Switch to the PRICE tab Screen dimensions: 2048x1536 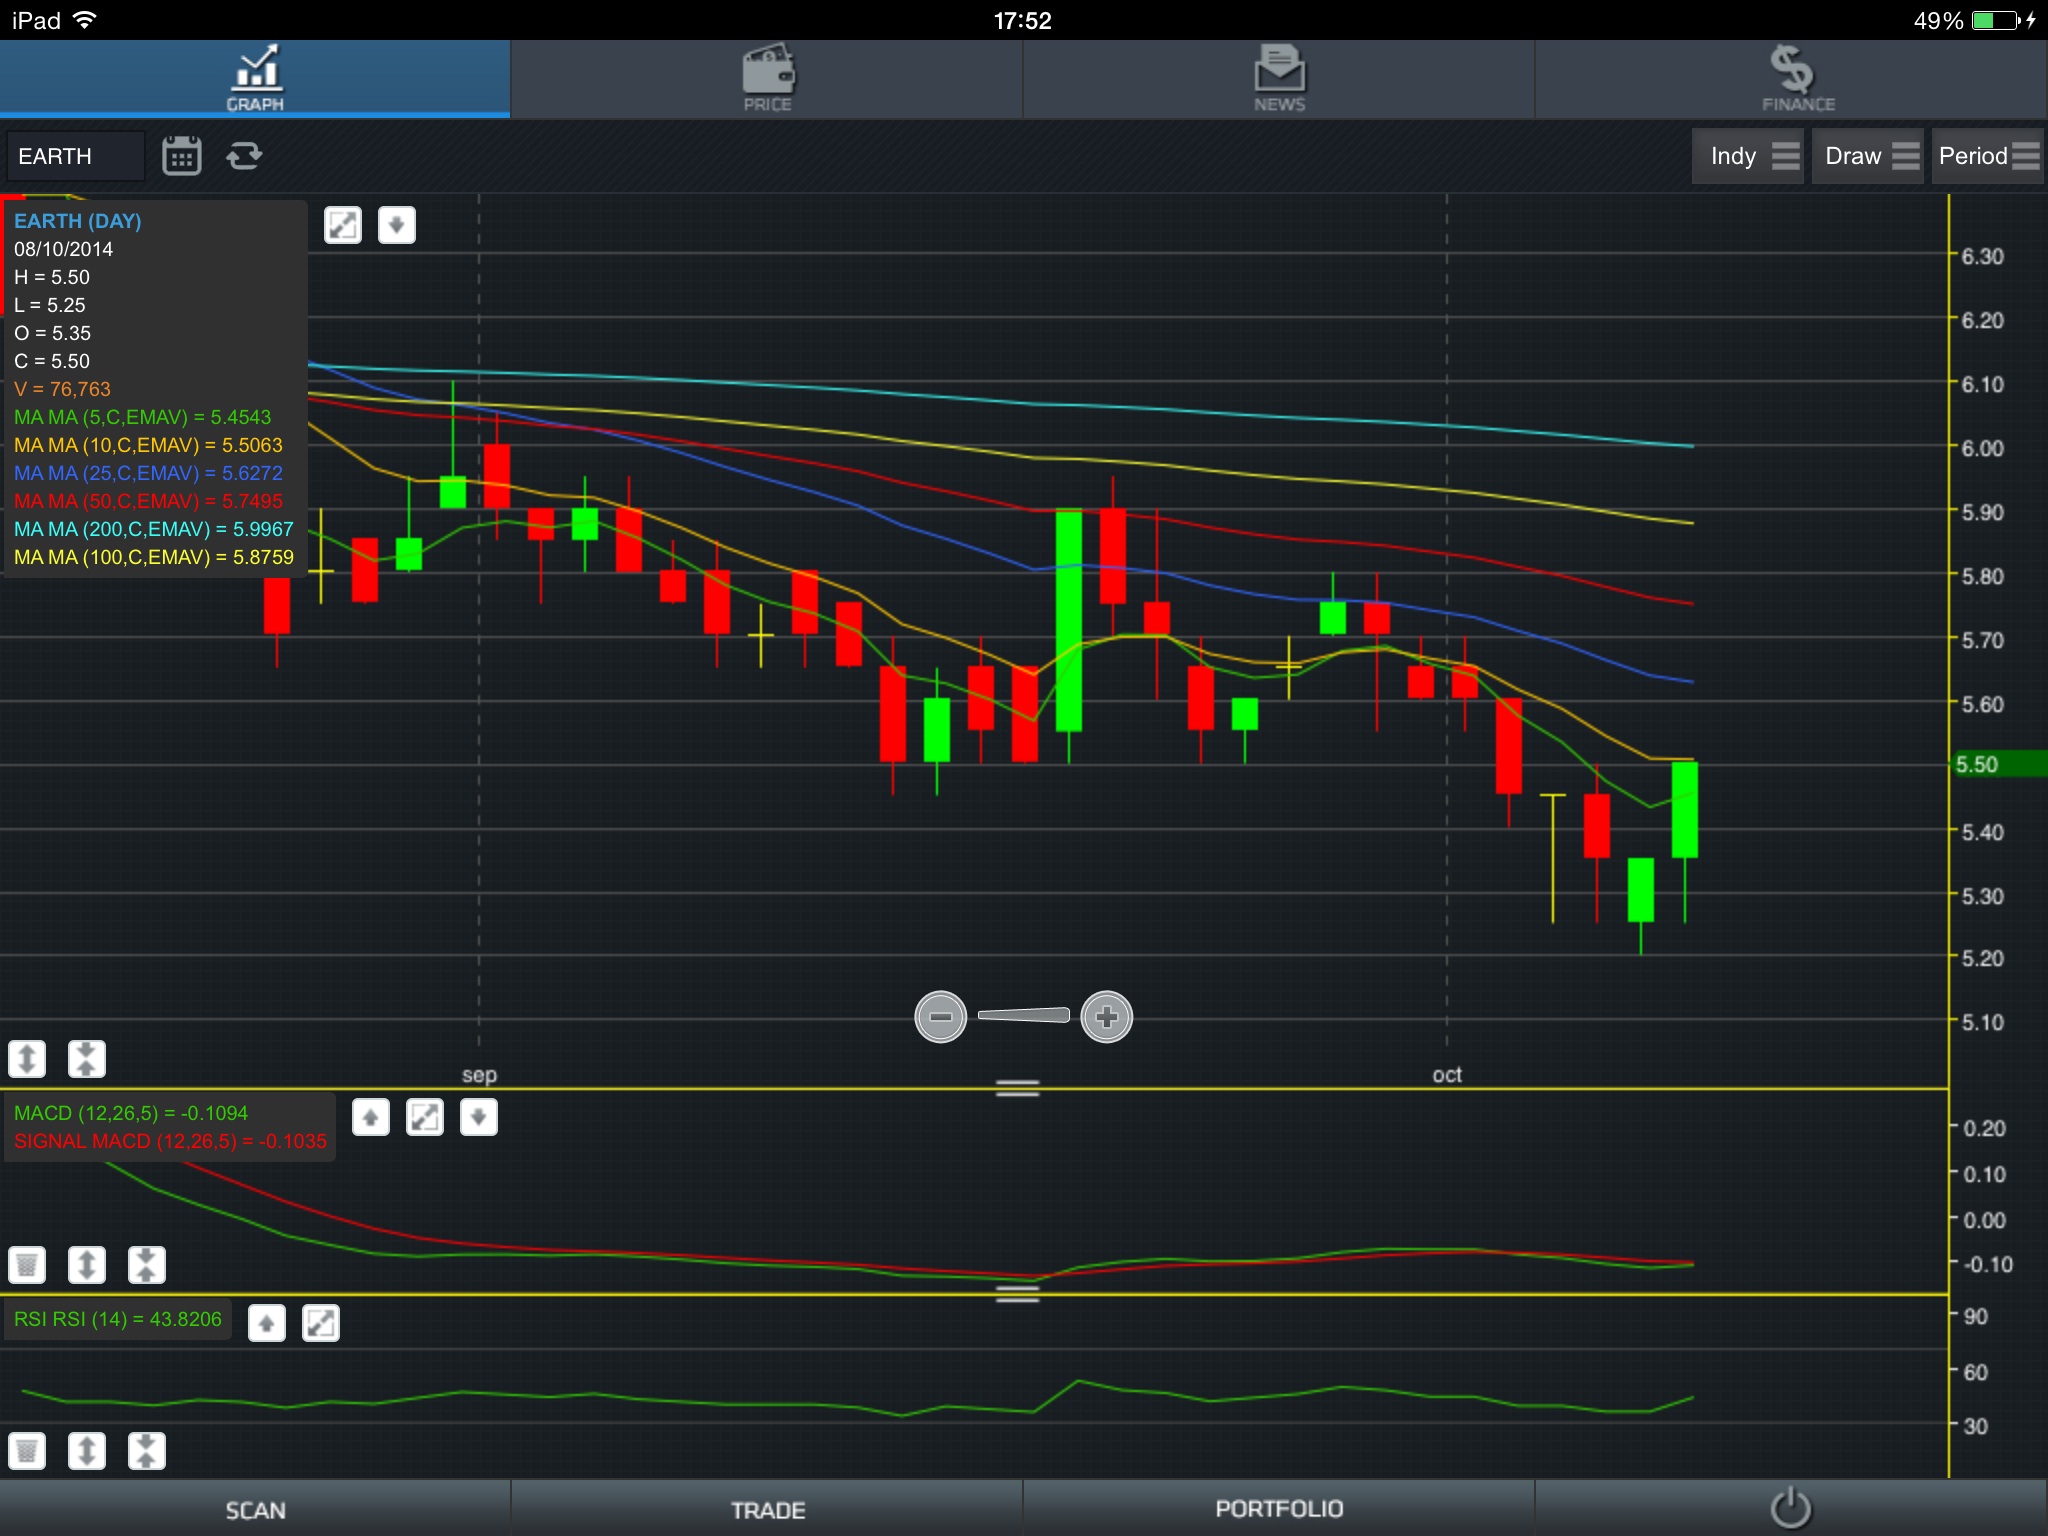coord(767,78)
